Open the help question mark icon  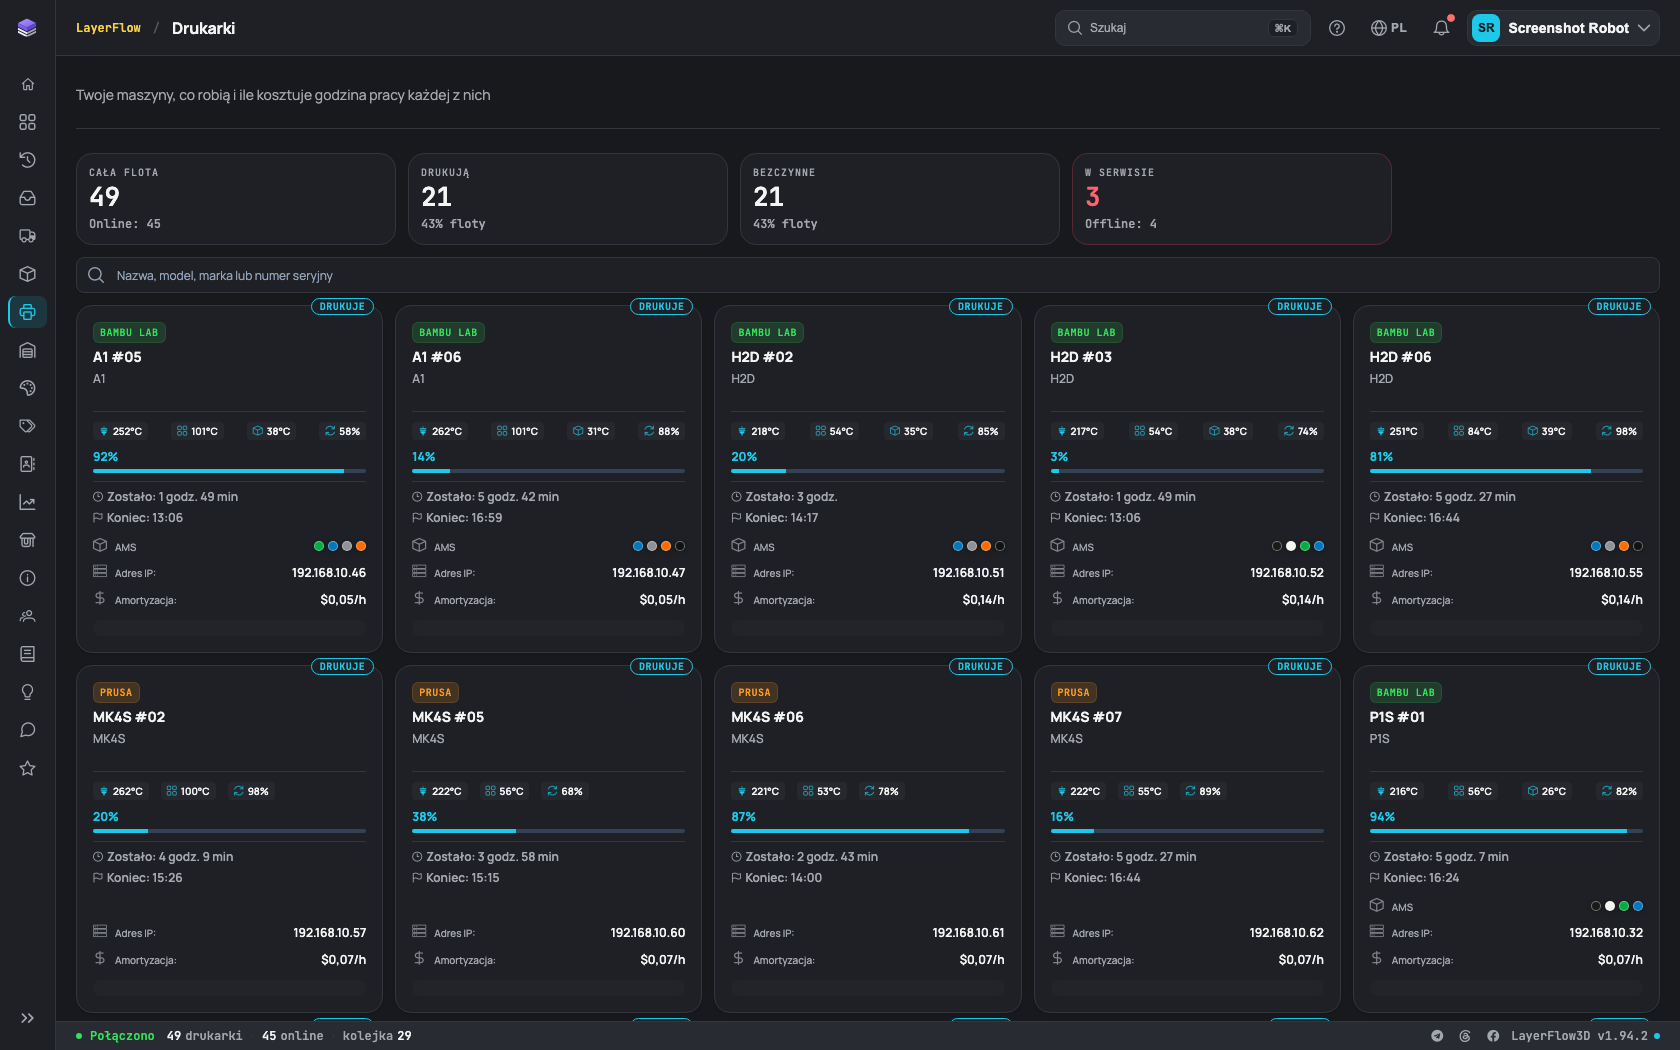click(1337, 28)
